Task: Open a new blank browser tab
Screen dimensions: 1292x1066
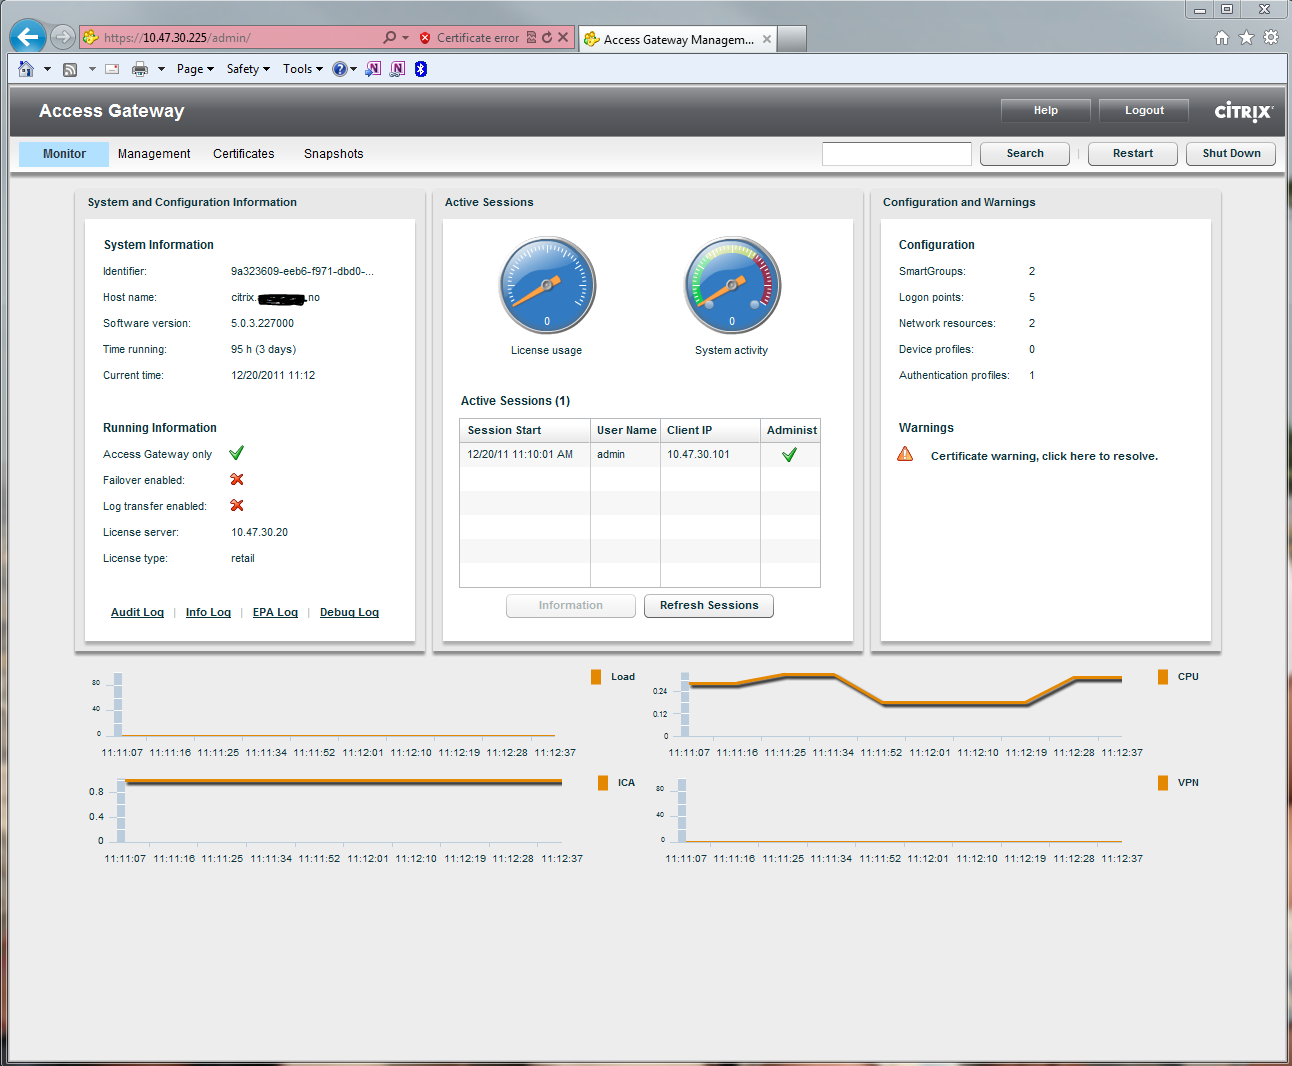Action: click(792, 39)
